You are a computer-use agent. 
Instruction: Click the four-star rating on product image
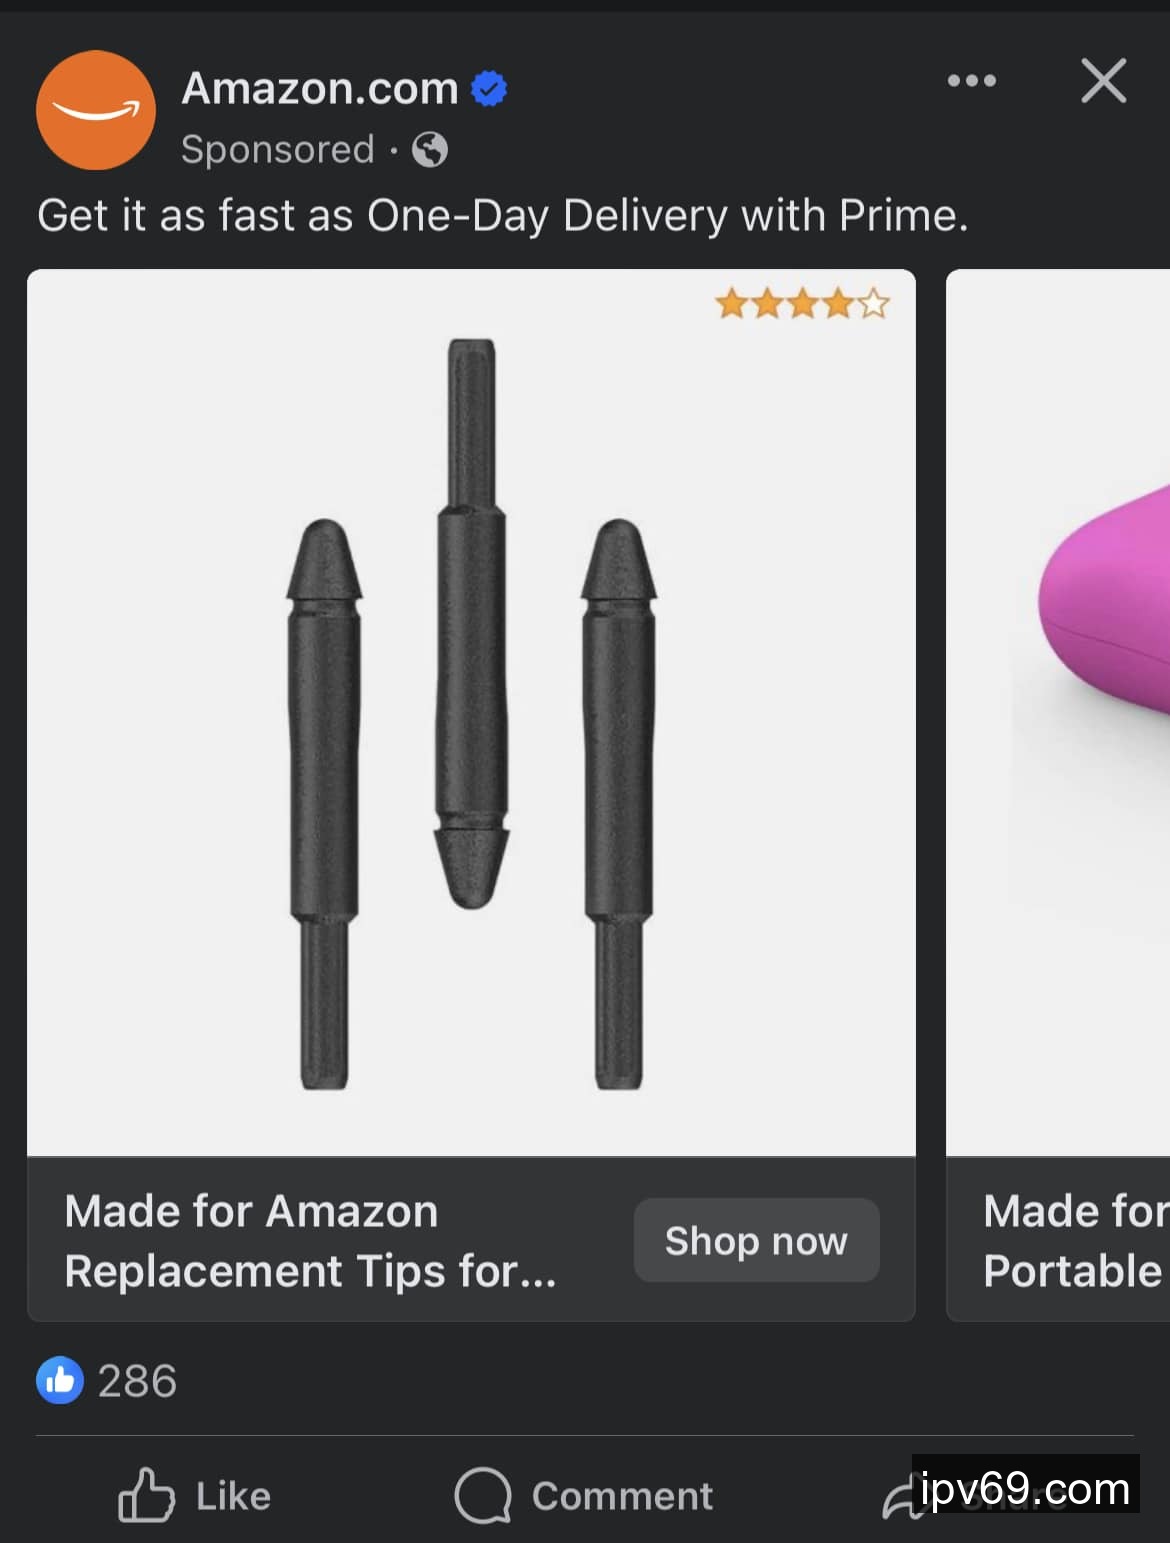point(802,303)
